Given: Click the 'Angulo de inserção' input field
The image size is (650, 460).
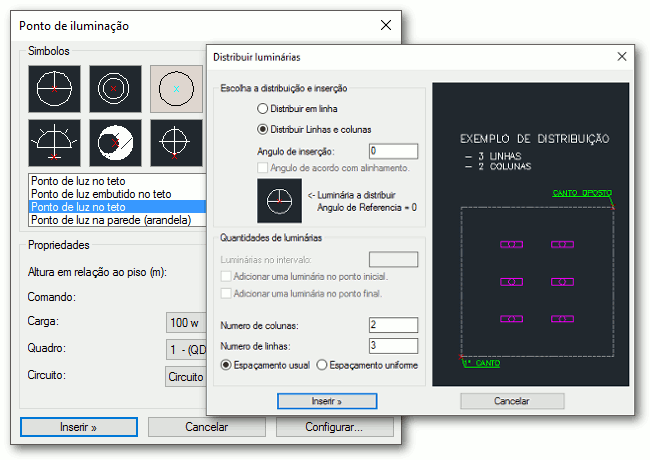Looking at the screenshot, I should tap(393, 151).
